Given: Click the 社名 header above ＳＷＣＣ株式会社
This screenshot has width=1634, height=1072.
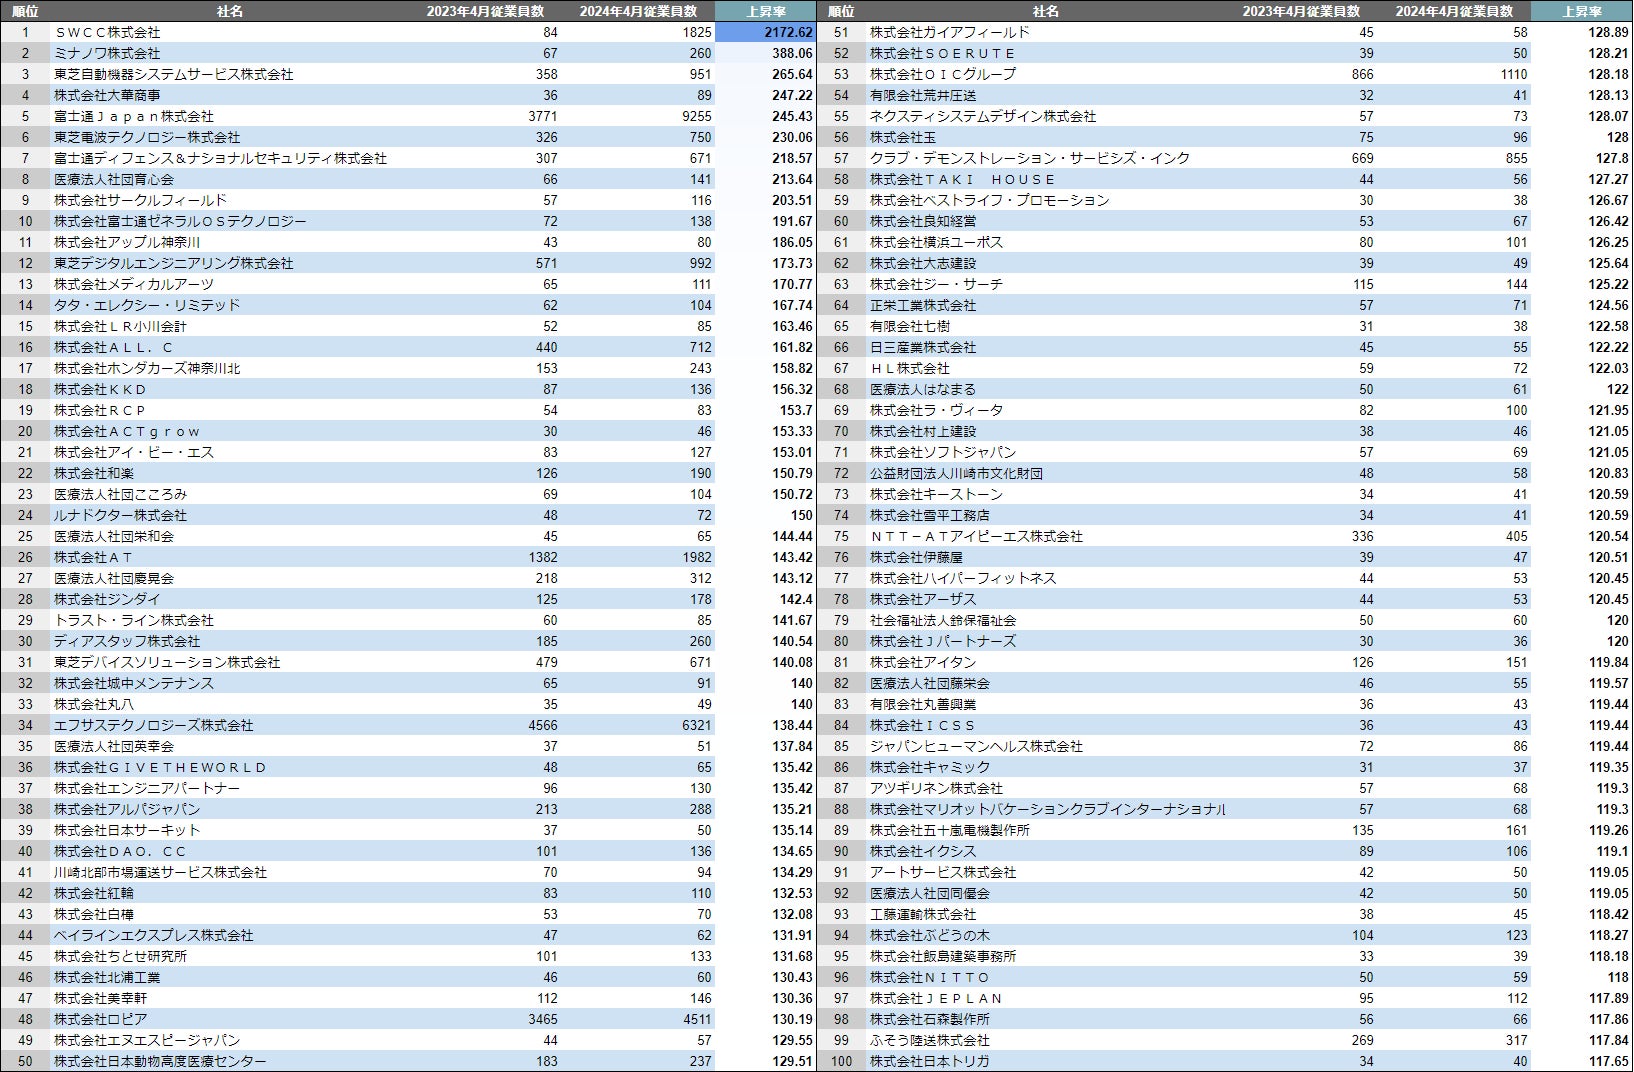Looking at the screenshot, I should [229, 11].
